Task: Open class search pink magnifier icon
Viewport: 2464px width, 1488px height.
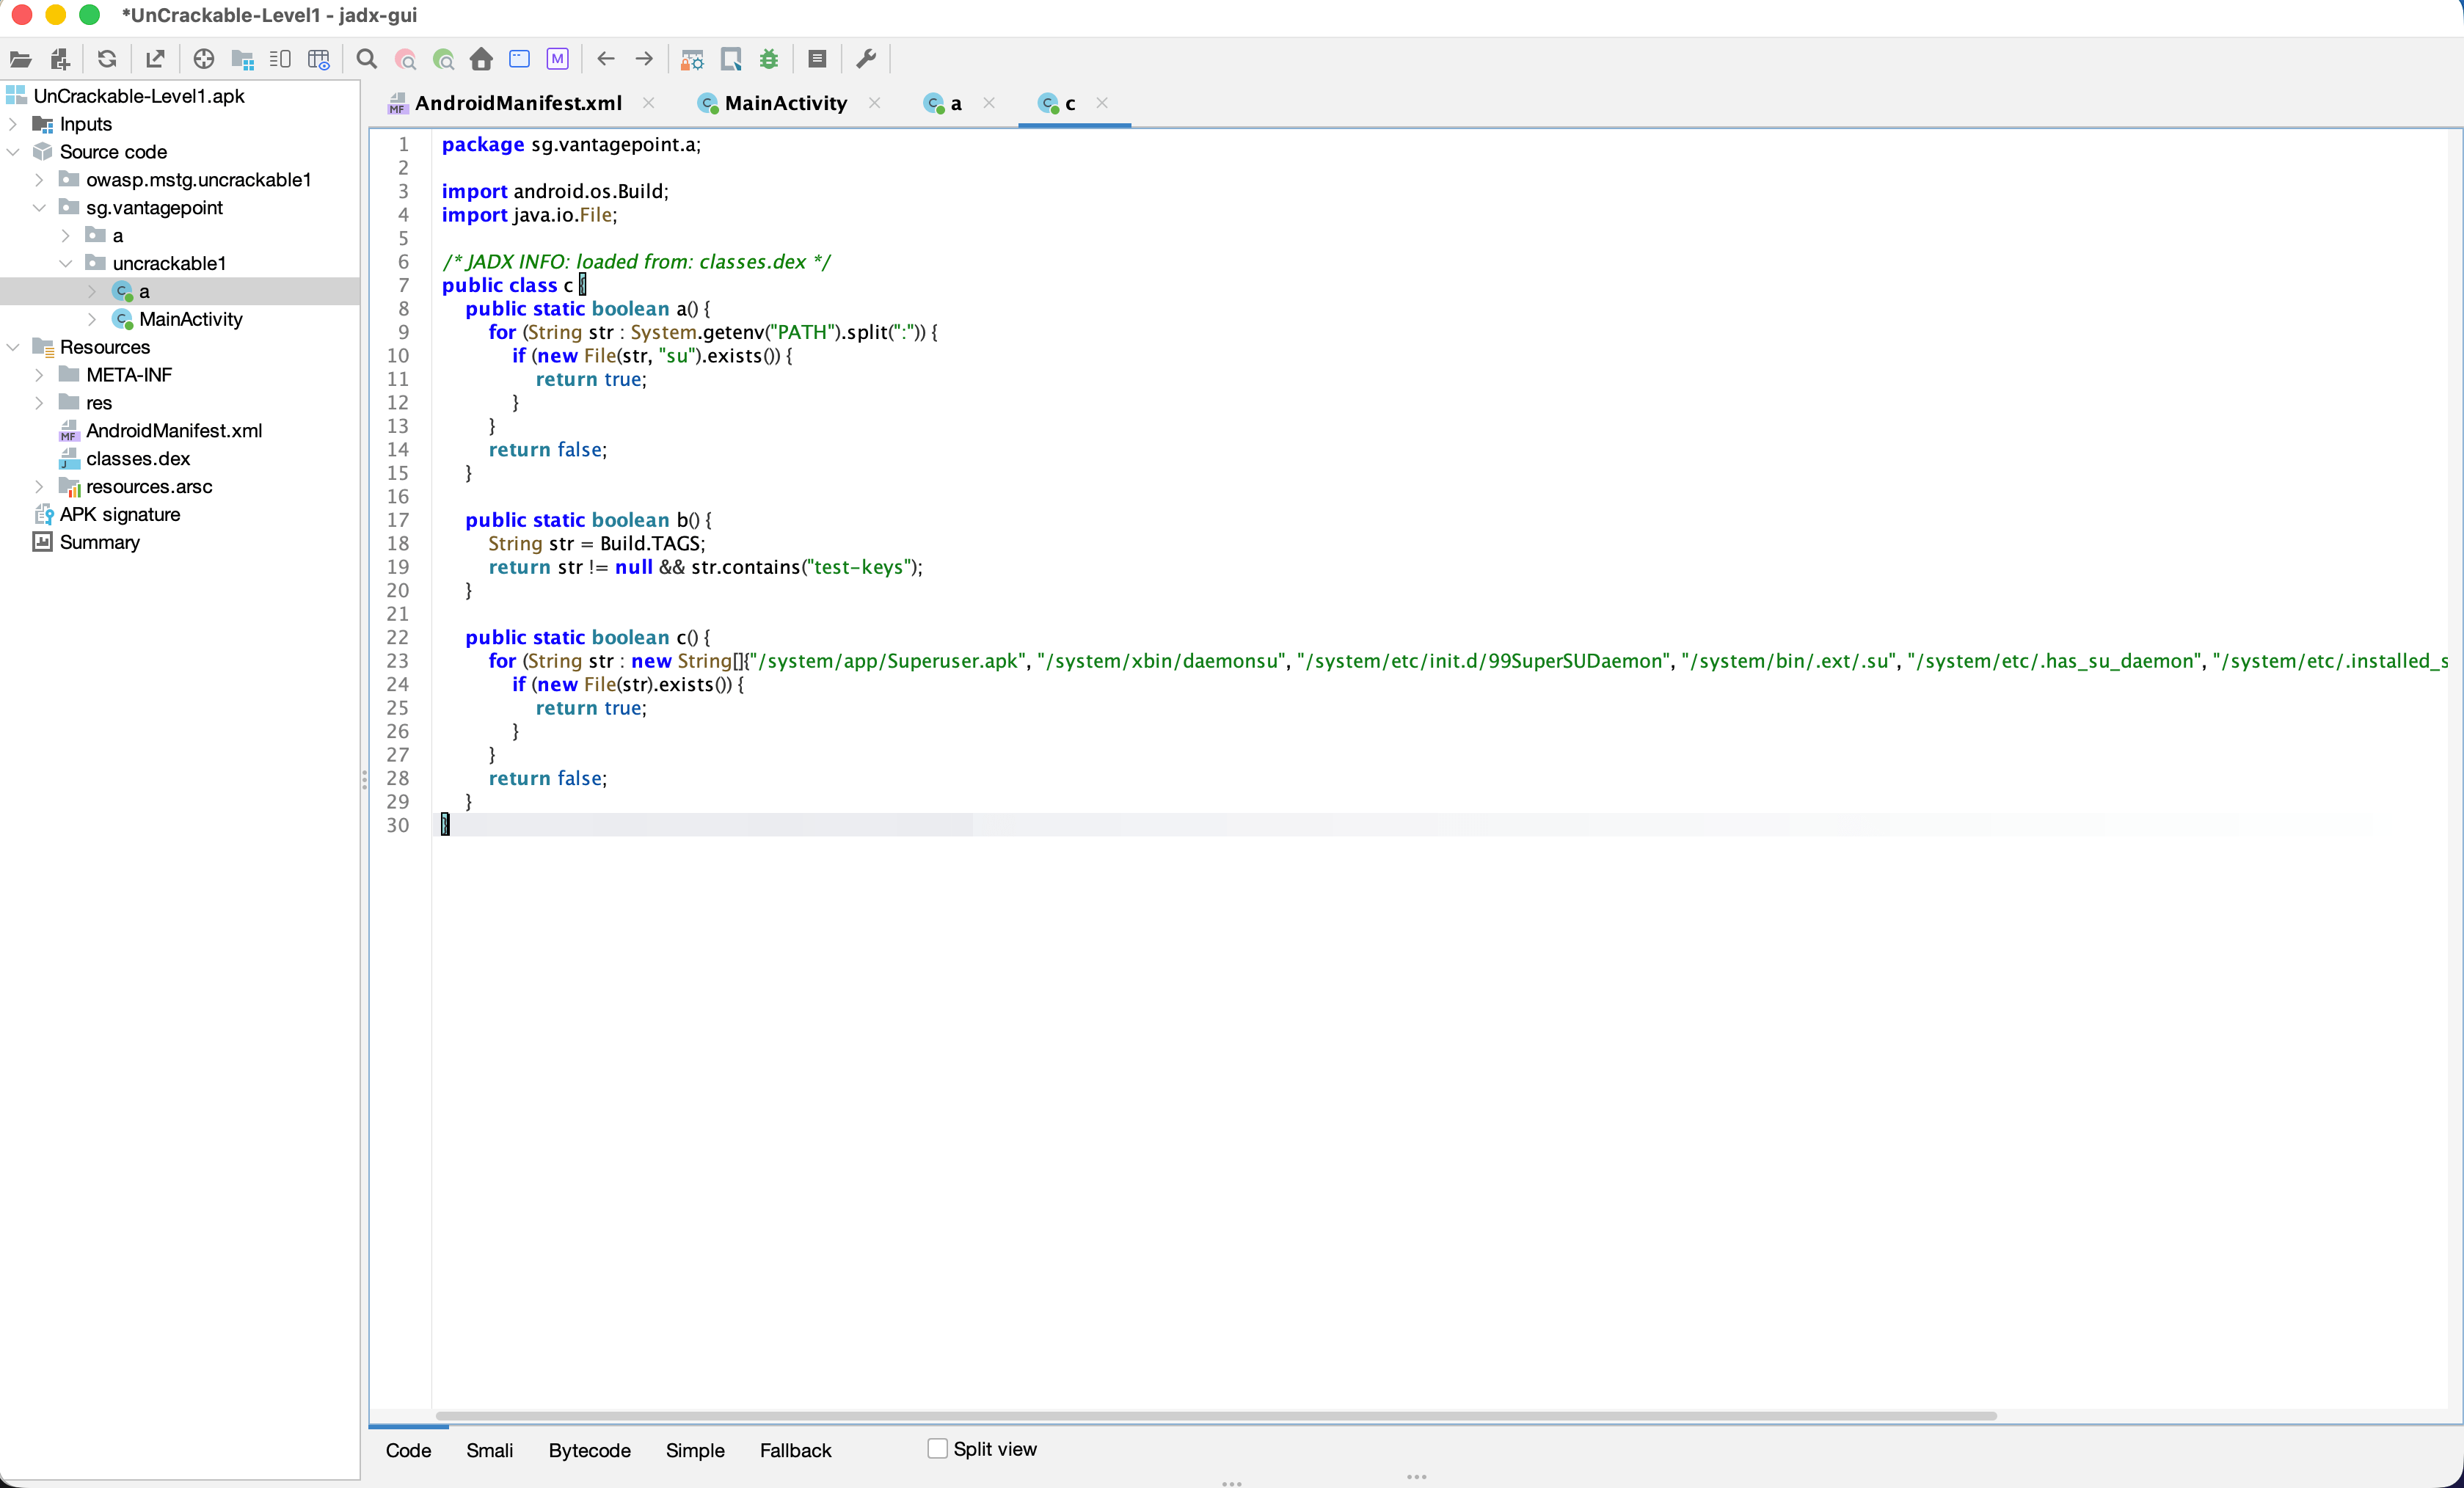Action: coord(405,59)
